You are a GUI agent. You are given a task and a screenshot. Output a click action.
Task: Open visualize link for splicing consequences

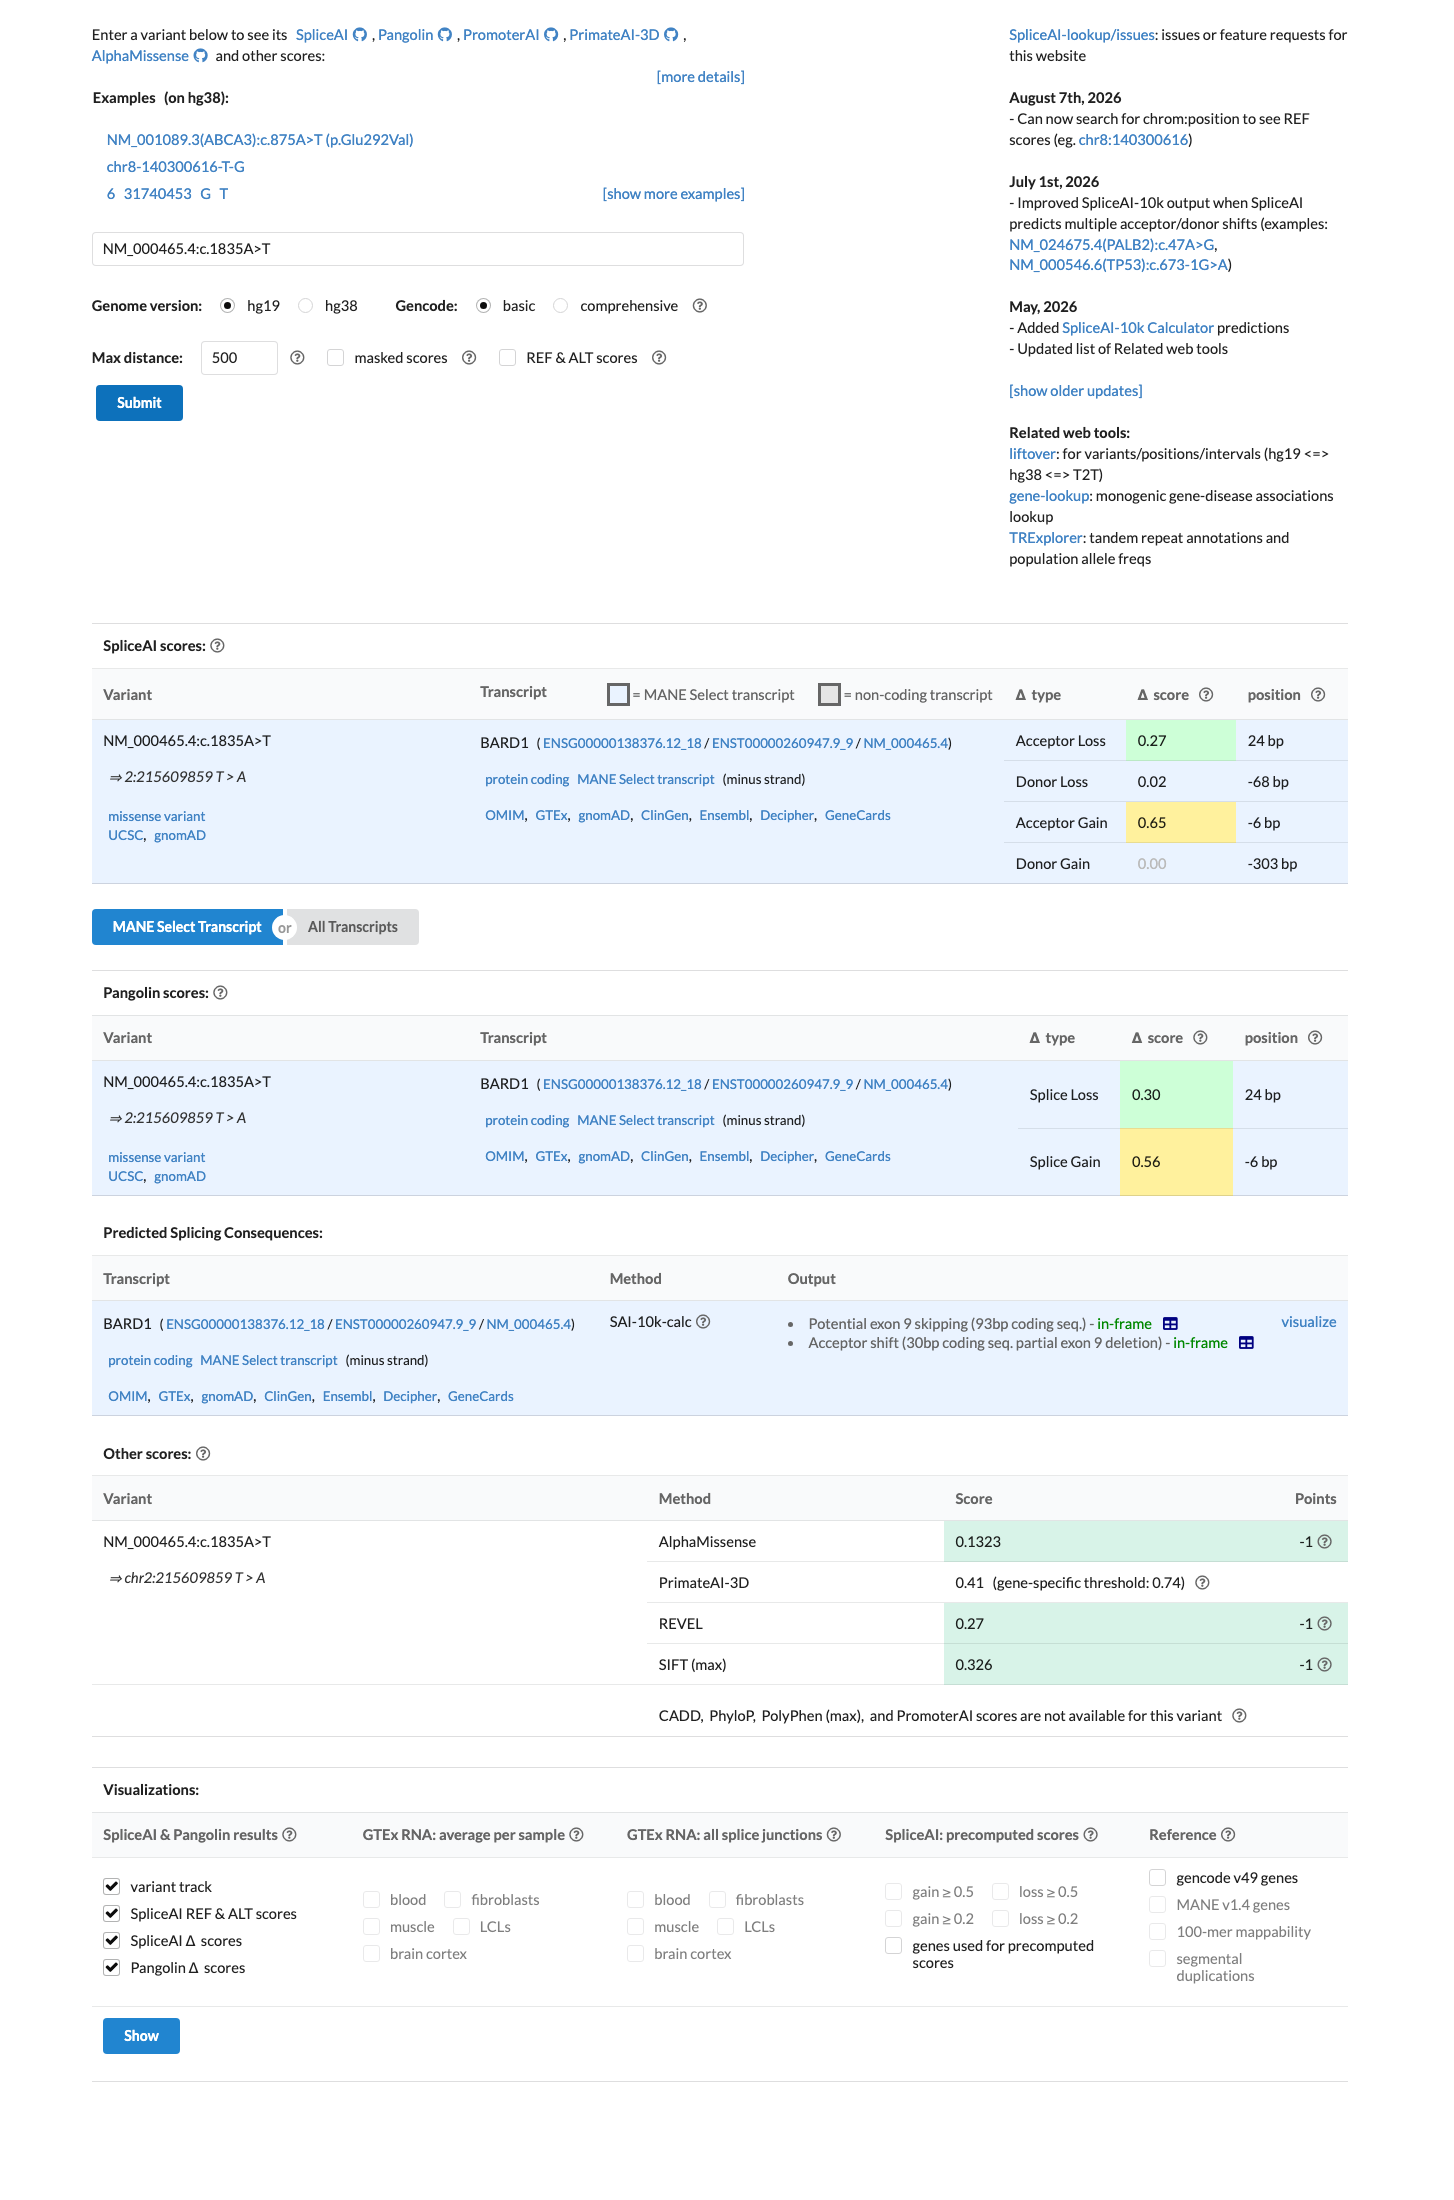(1308, 1322)
